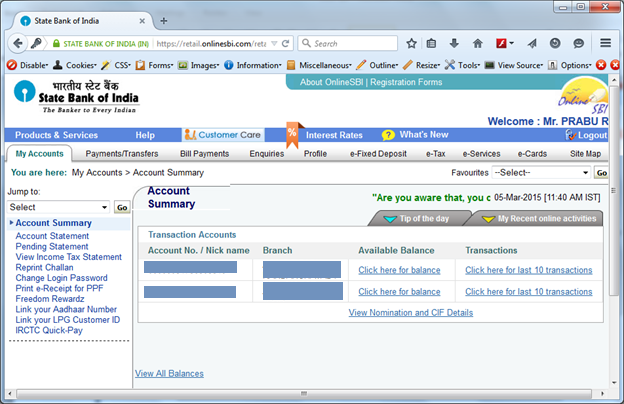Open Interest Rates with percent ribbon

(x=325, y=135)
